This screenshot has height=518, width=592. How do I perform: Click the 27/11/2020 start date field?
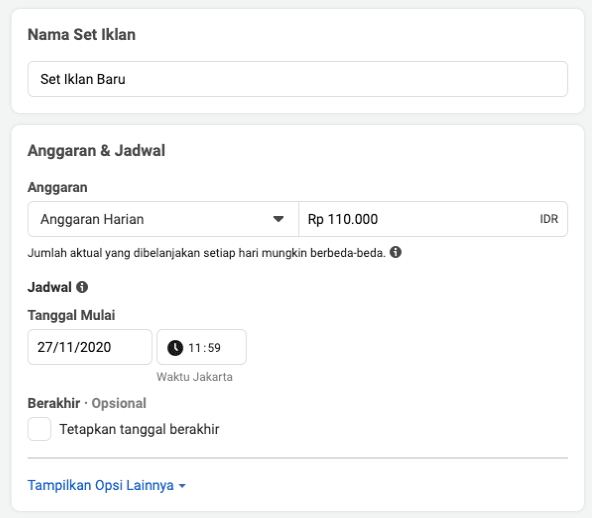coord(90,347)
